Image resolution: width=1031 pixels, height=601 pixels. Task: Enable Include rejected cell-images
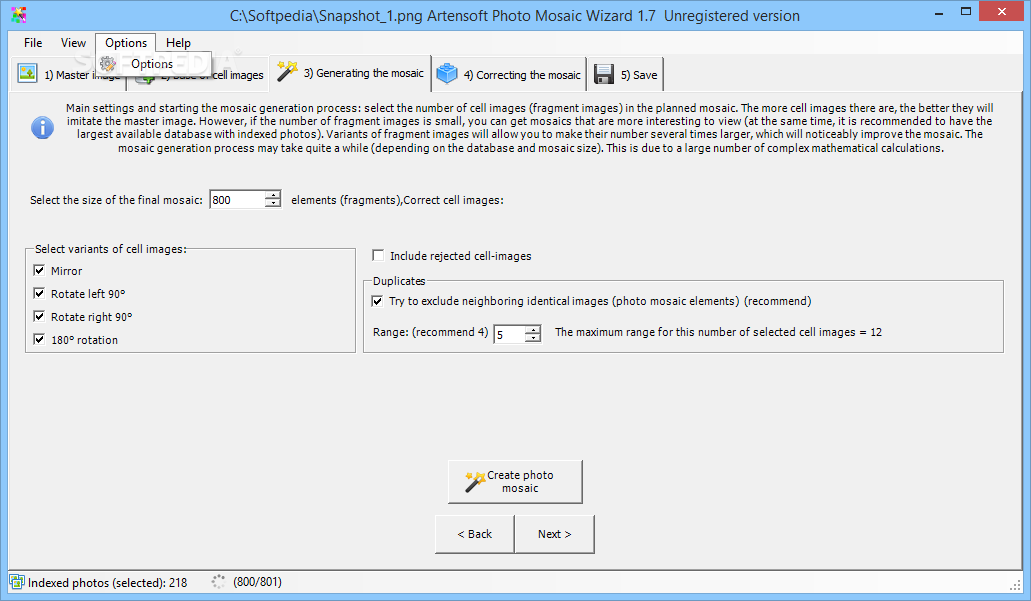(378, 255)
